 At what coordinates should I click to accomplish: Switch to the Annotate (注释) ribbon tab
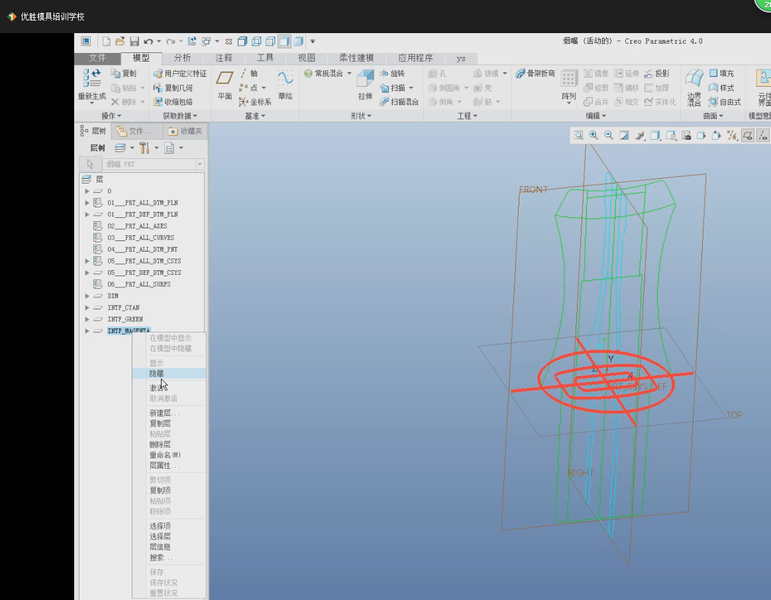point(224,58)
